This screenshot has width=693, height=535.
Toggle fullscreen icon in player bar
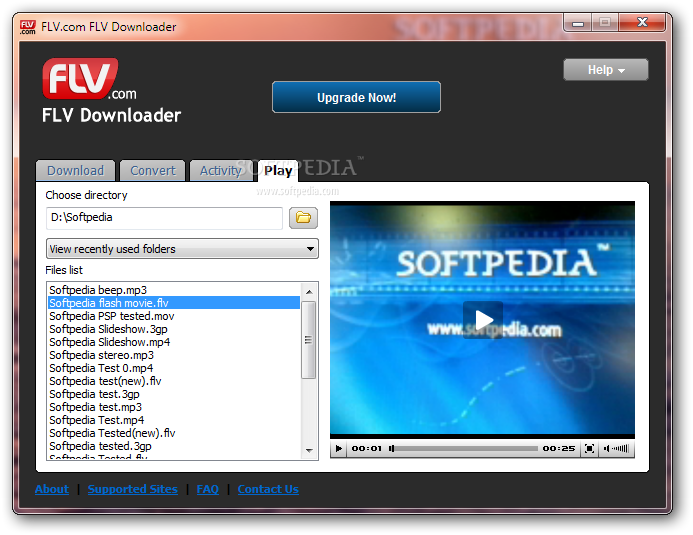tap(589, 448)
